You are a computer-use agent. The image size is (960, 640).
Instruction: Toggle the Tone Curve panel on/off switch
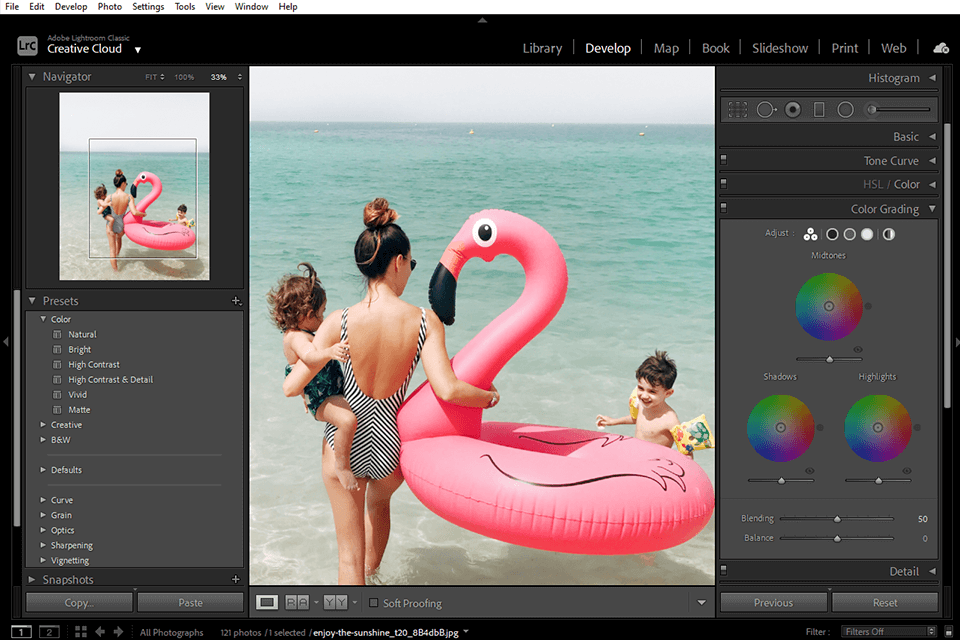724,161
